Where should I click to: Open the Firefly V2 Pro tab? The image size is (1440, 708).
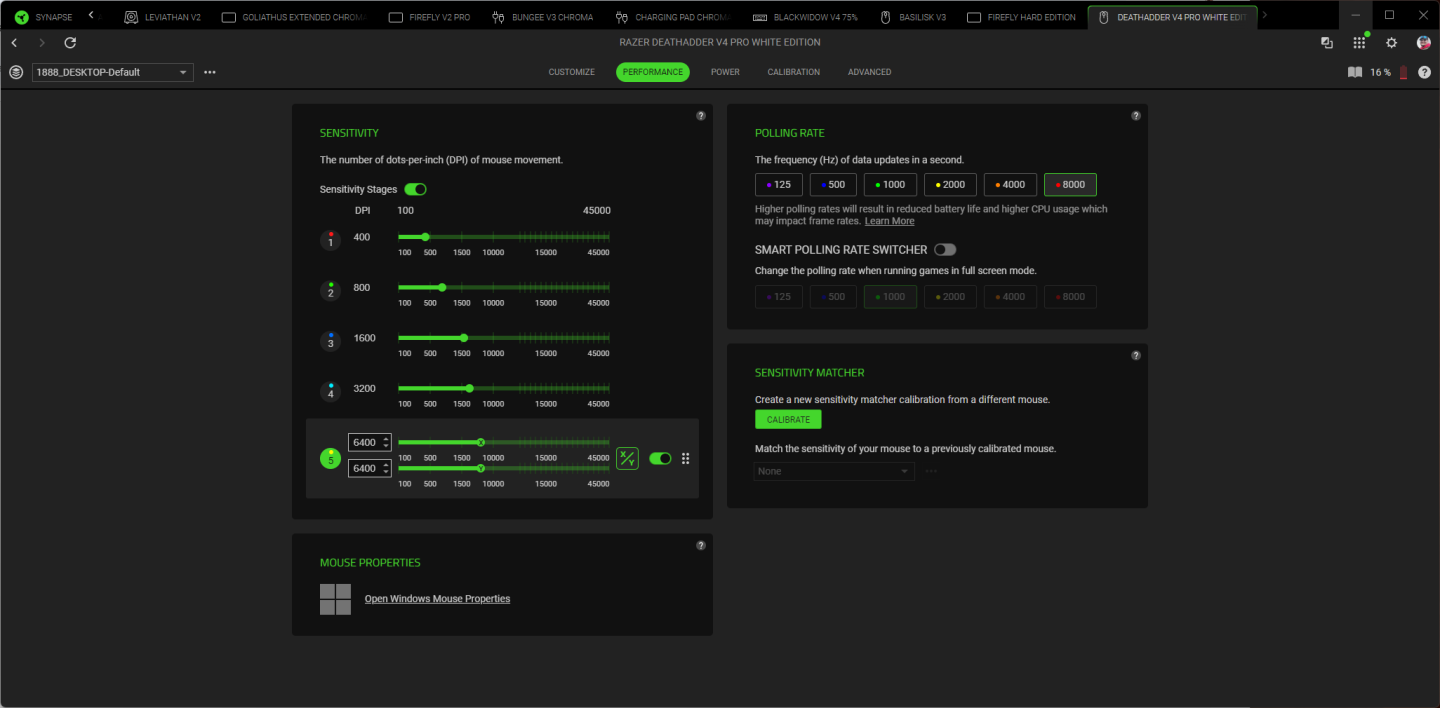pyautogui.click(x=428, y=17)
